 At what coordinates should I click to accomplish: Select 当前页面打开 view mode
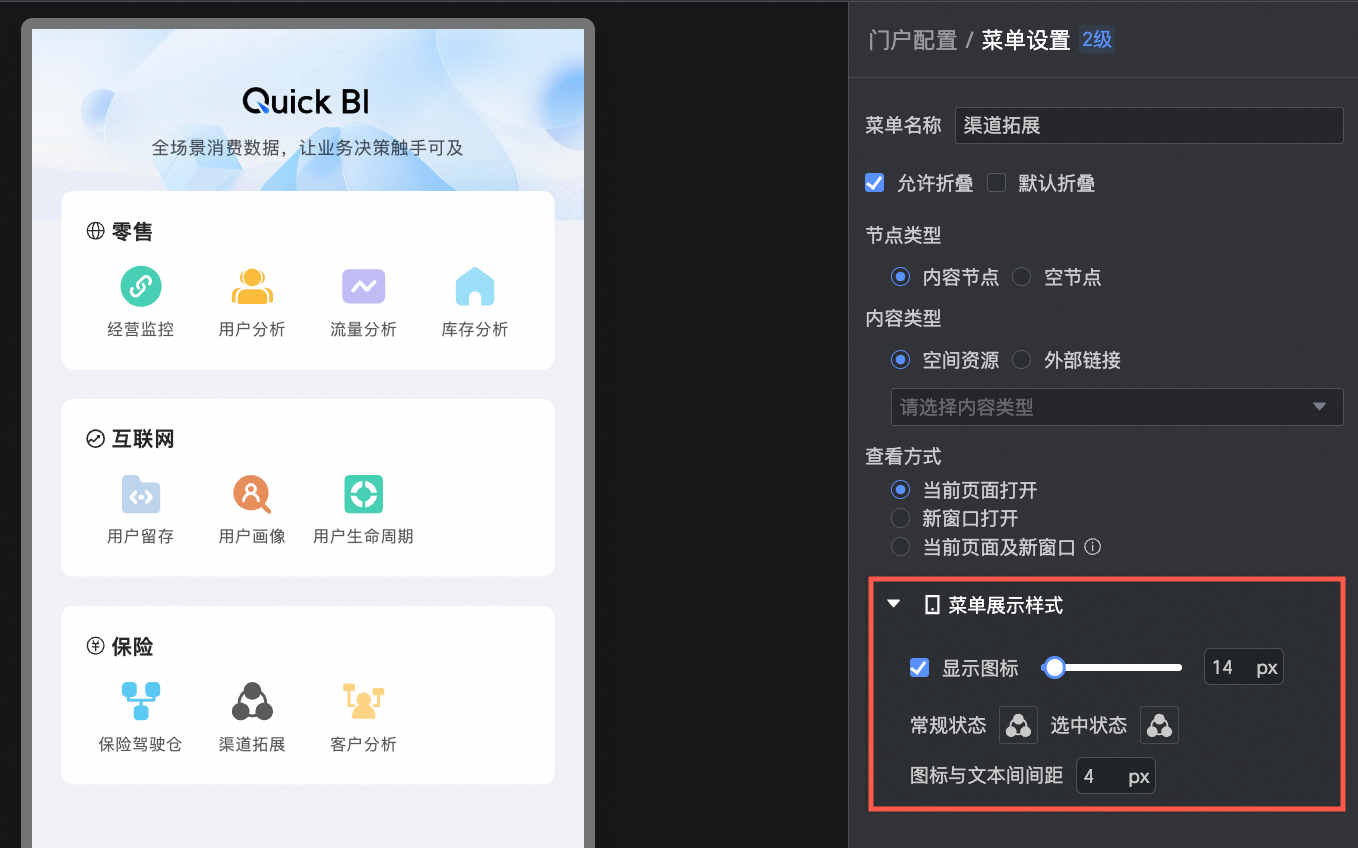[901, 490]
